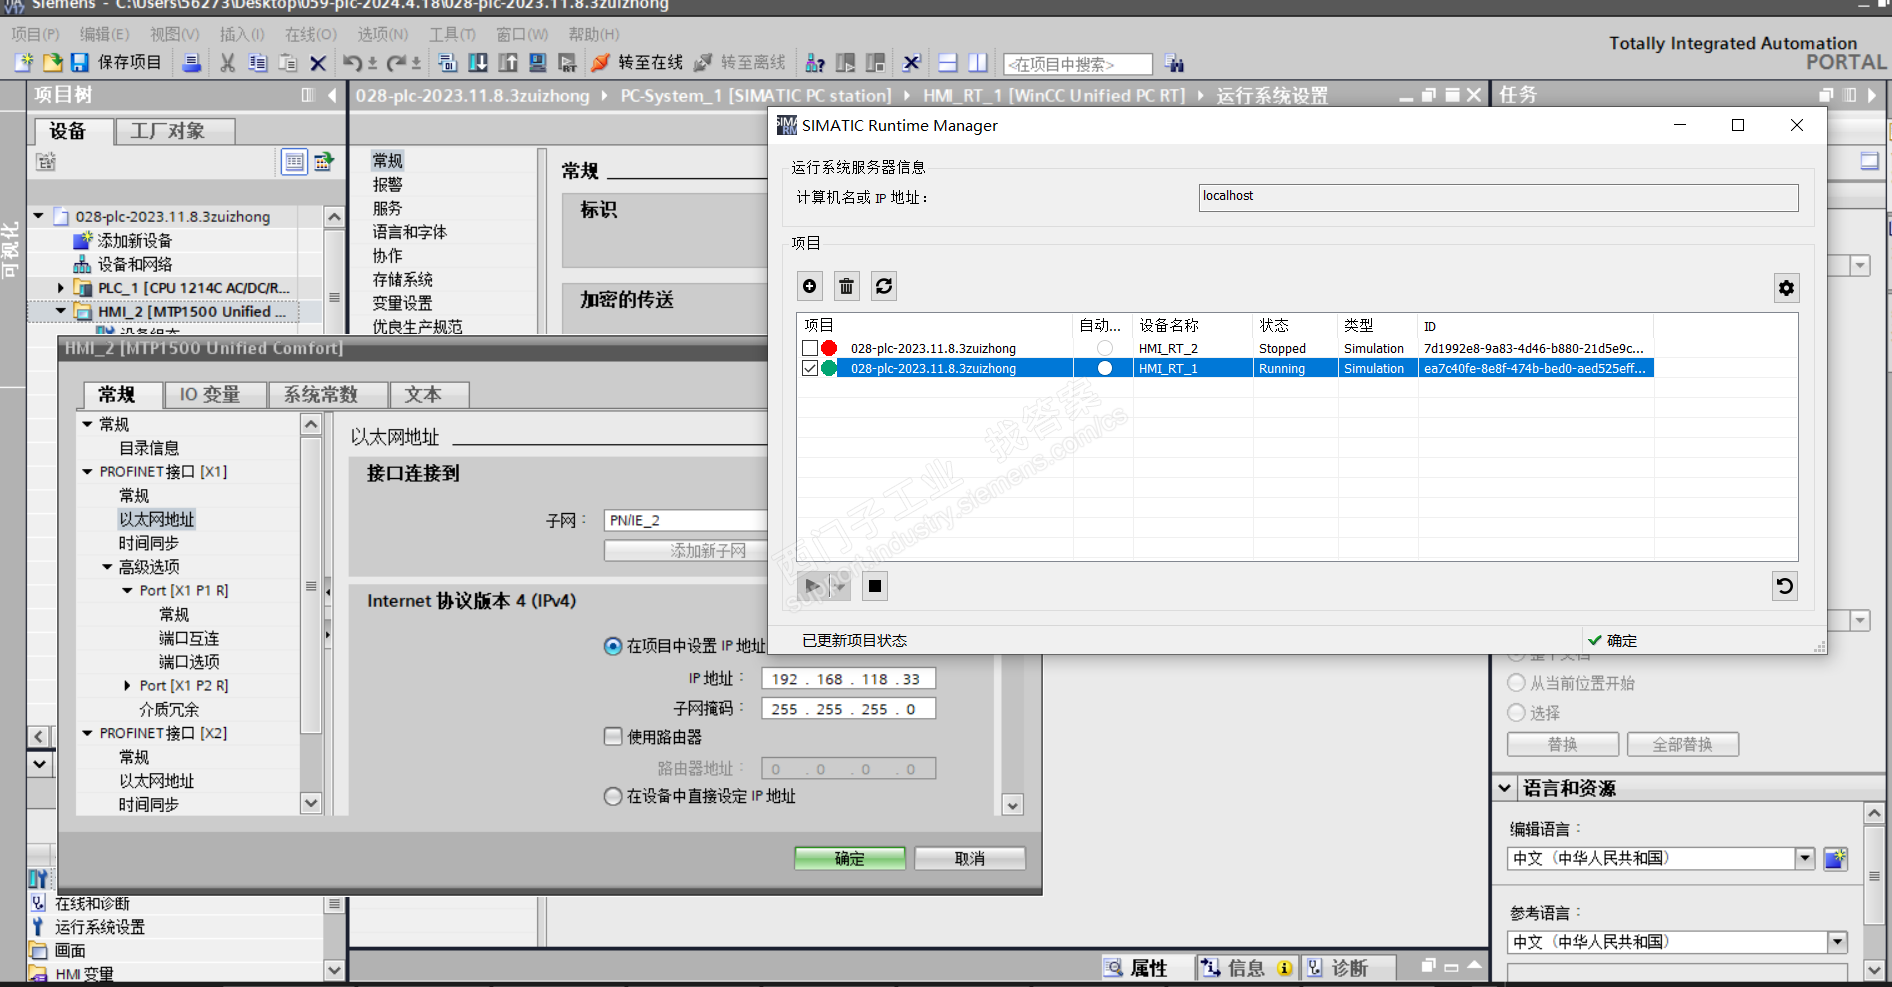Open Runtime Manager settings gear

pos(1786,288)
